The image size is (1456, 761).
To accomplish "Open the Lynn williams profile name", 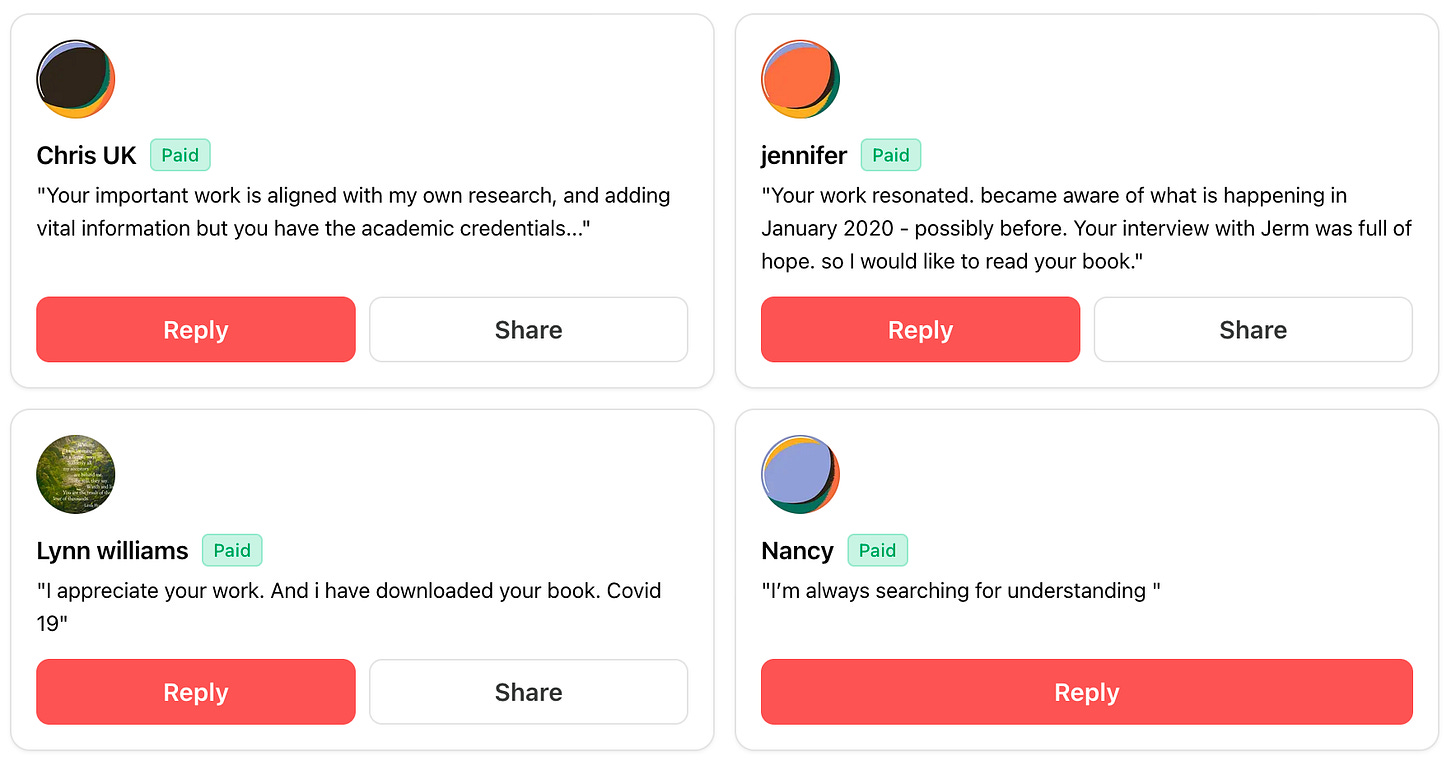I will [112, 551].
